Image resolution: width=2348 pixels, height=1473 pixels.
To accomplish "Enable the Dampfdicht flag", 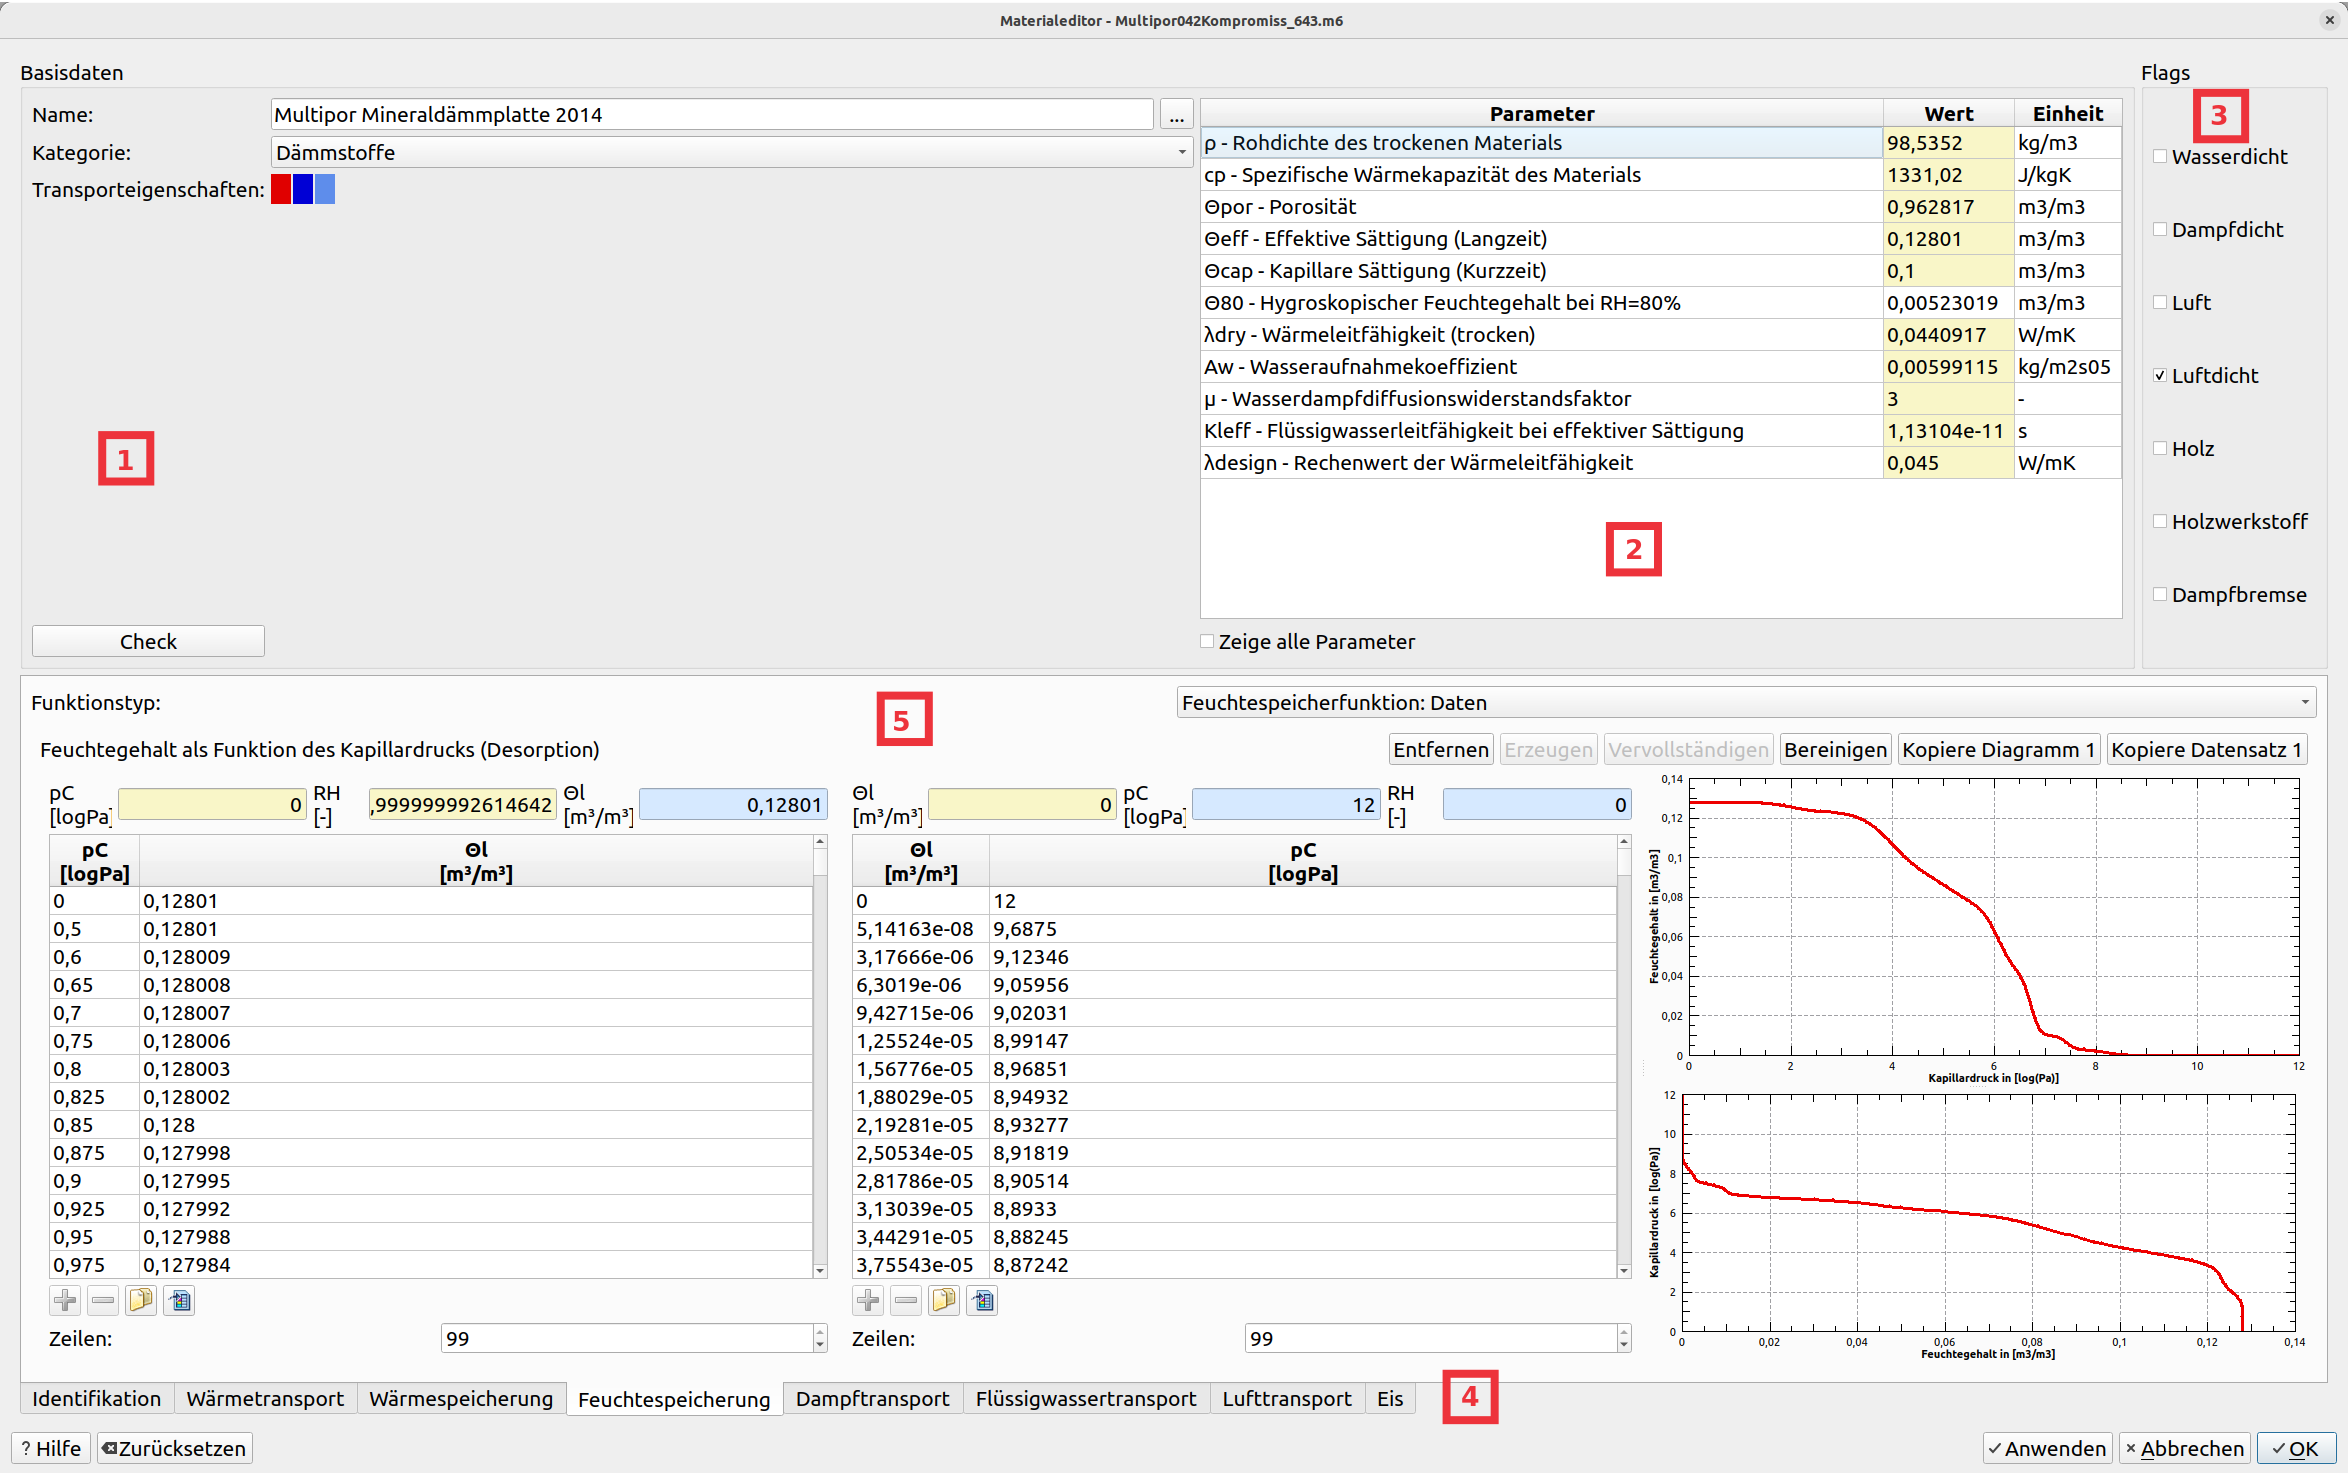I will point(2160,229).
